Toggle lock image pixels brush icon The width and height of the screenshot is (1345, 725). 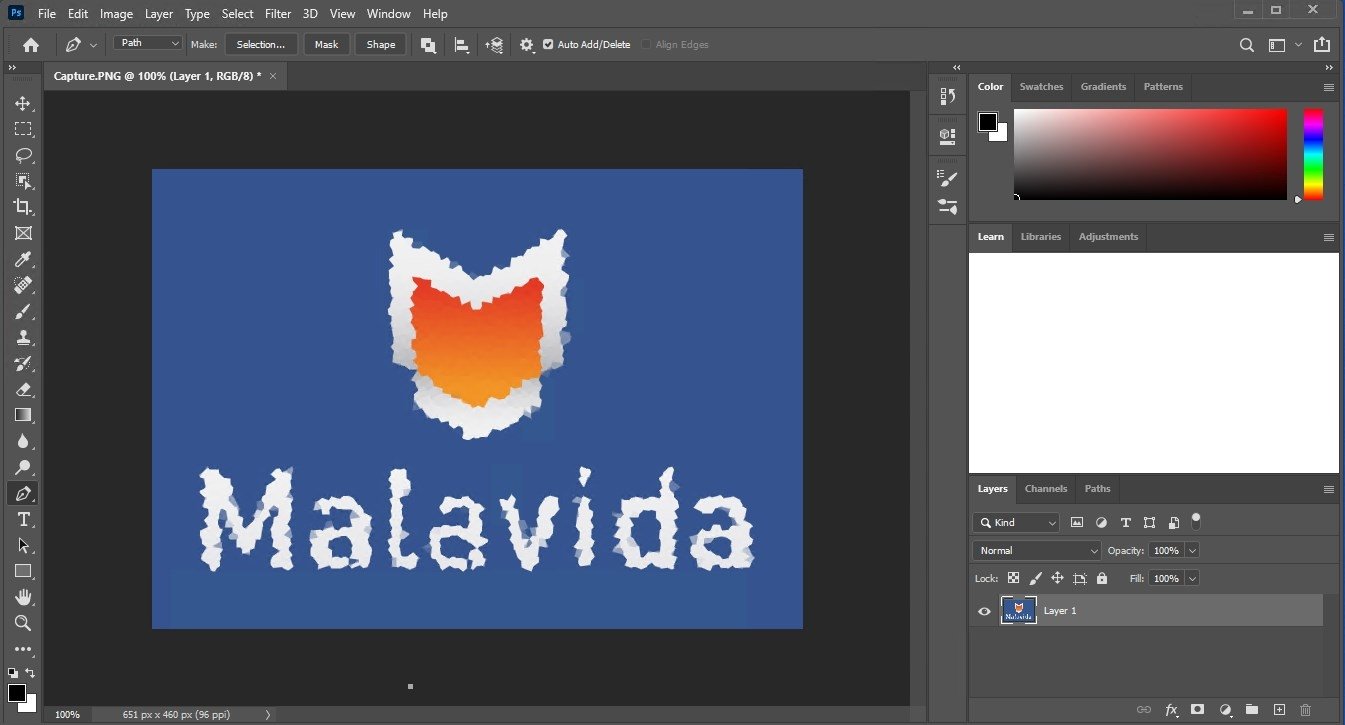(x=1035, y=578)
